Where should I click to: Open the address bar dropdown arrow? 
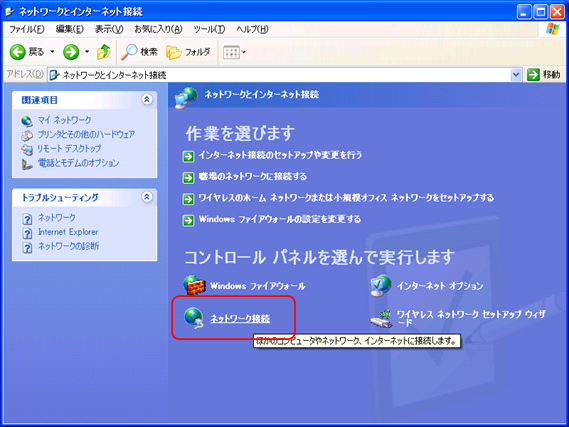tap(516, 75)
